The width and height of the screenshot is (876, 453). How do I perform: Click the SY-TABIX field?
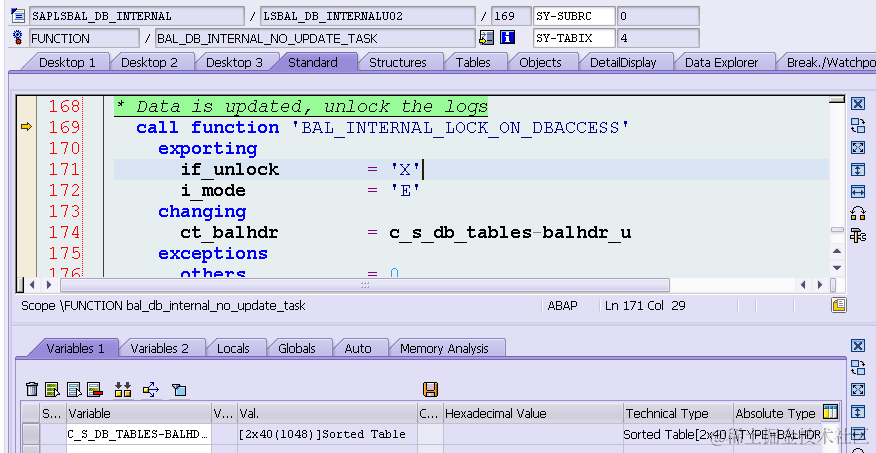point(574,38)
